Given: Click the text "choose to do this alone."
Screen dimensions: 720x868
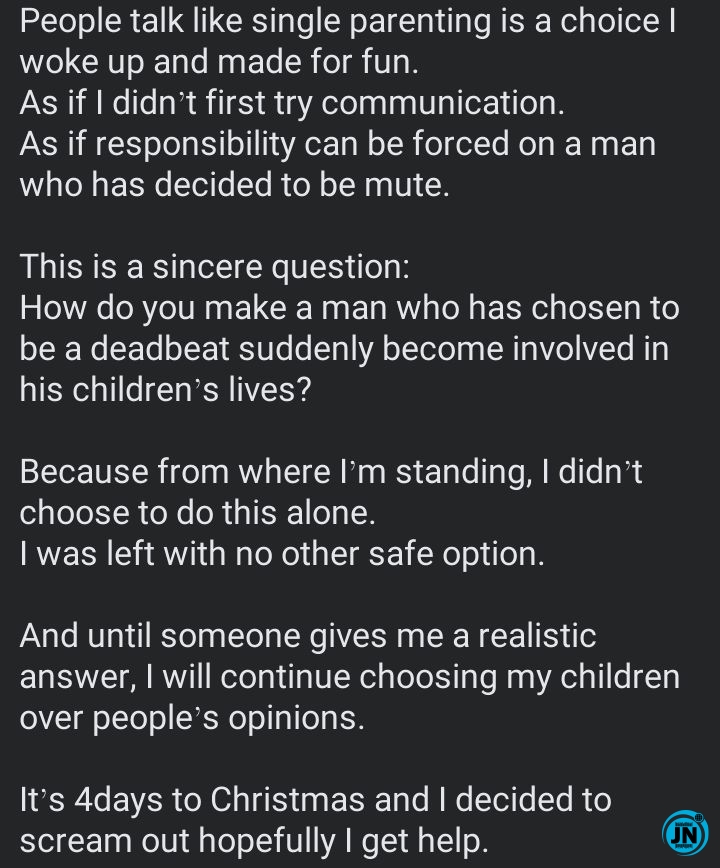Looking at the screenshot, I should click(197, 512).
